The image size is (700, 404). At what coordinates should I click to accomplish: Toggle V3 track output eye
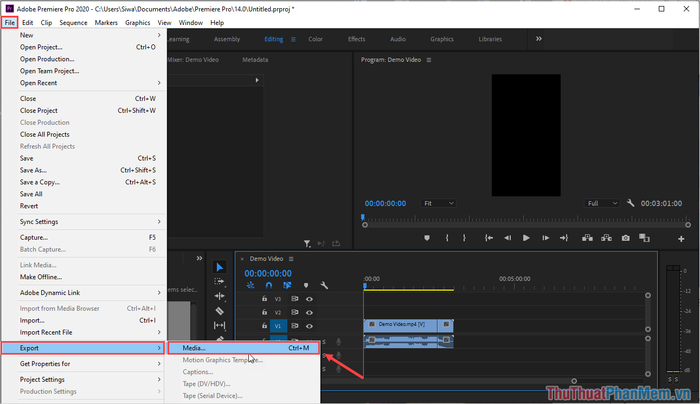(309, 299)
